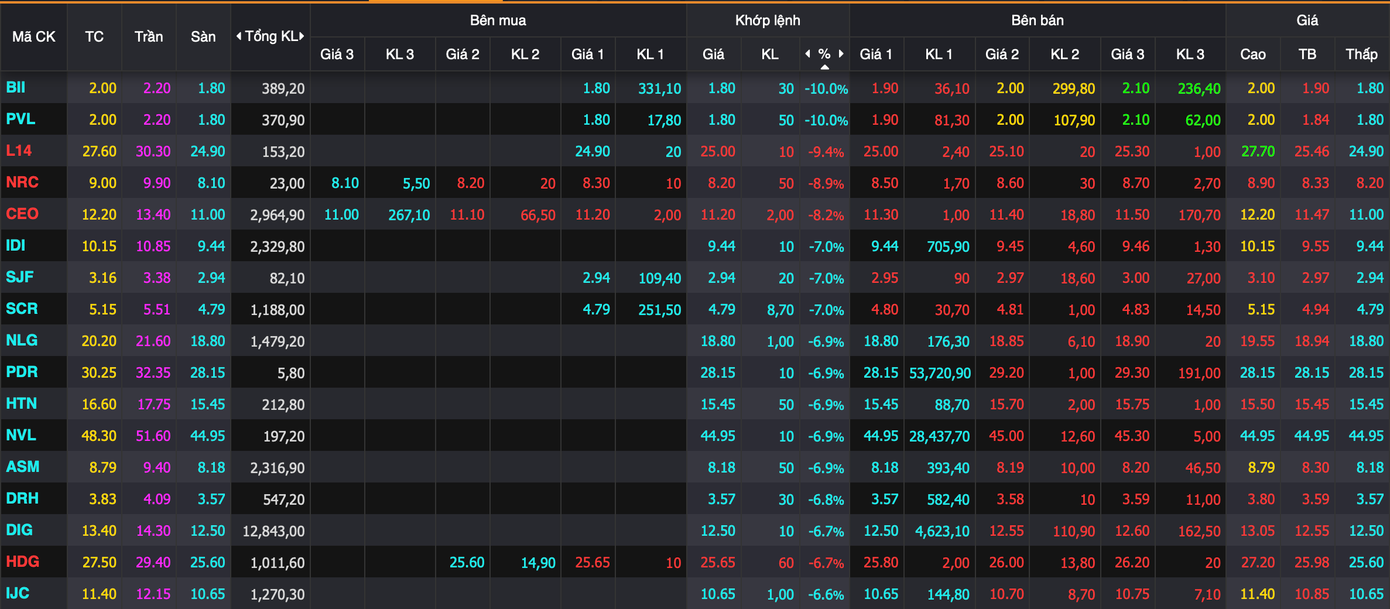The image size is (1390, 609).
Task: Toggle sort triangle under % header
Action: pyautogui.click(x=825, y=67)
